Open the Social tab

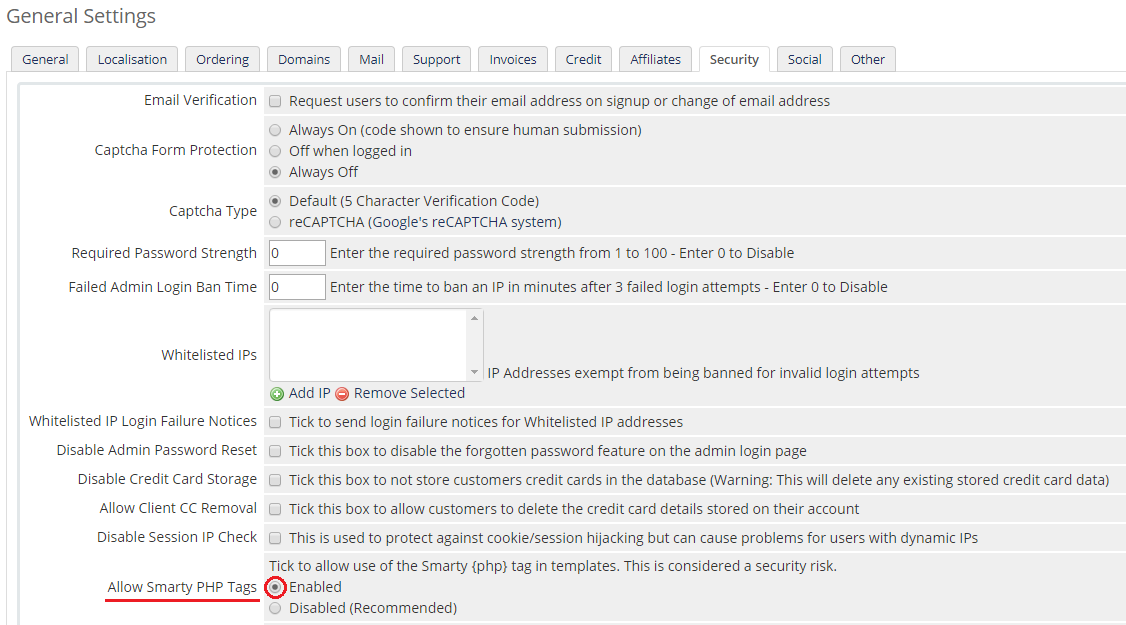[804, 60]
